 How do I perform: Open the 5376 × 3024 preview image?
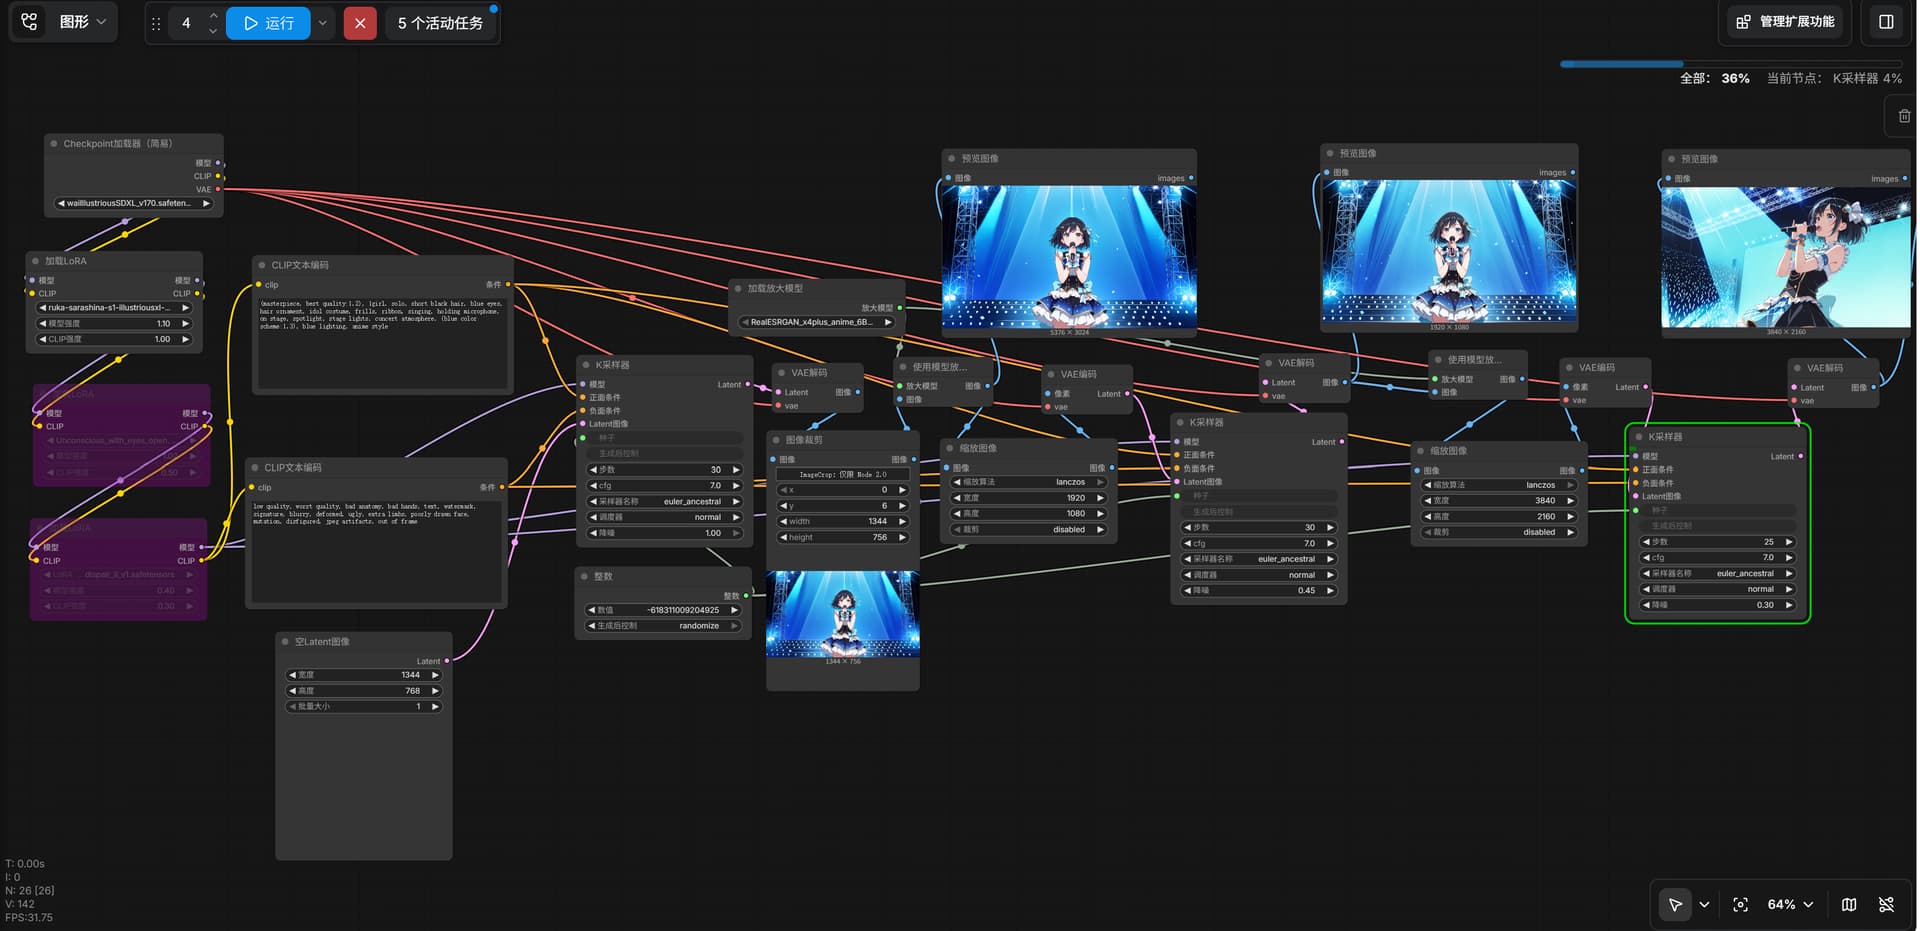pyautogui.click(x=1069, y=257)
